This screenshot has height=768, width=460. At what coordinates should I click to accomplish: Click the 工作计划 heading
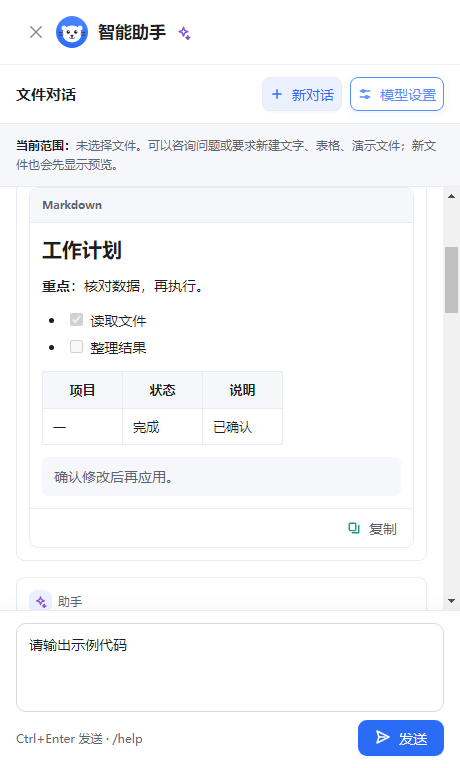(x=82, y=250)
